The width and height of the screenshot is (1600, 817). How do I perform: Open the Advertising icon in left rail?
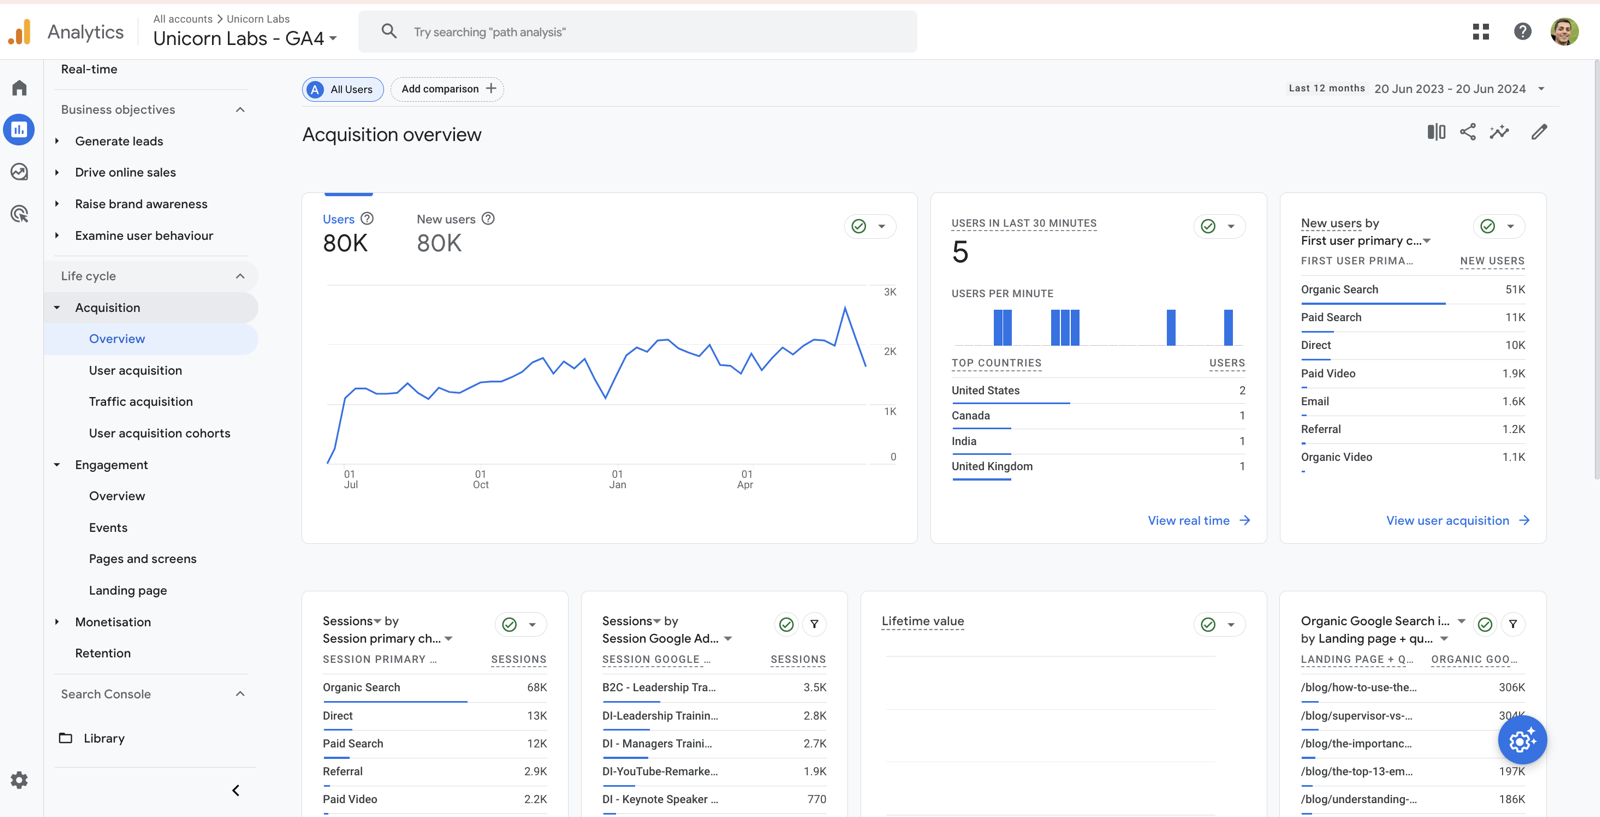[x=19, y=214]
